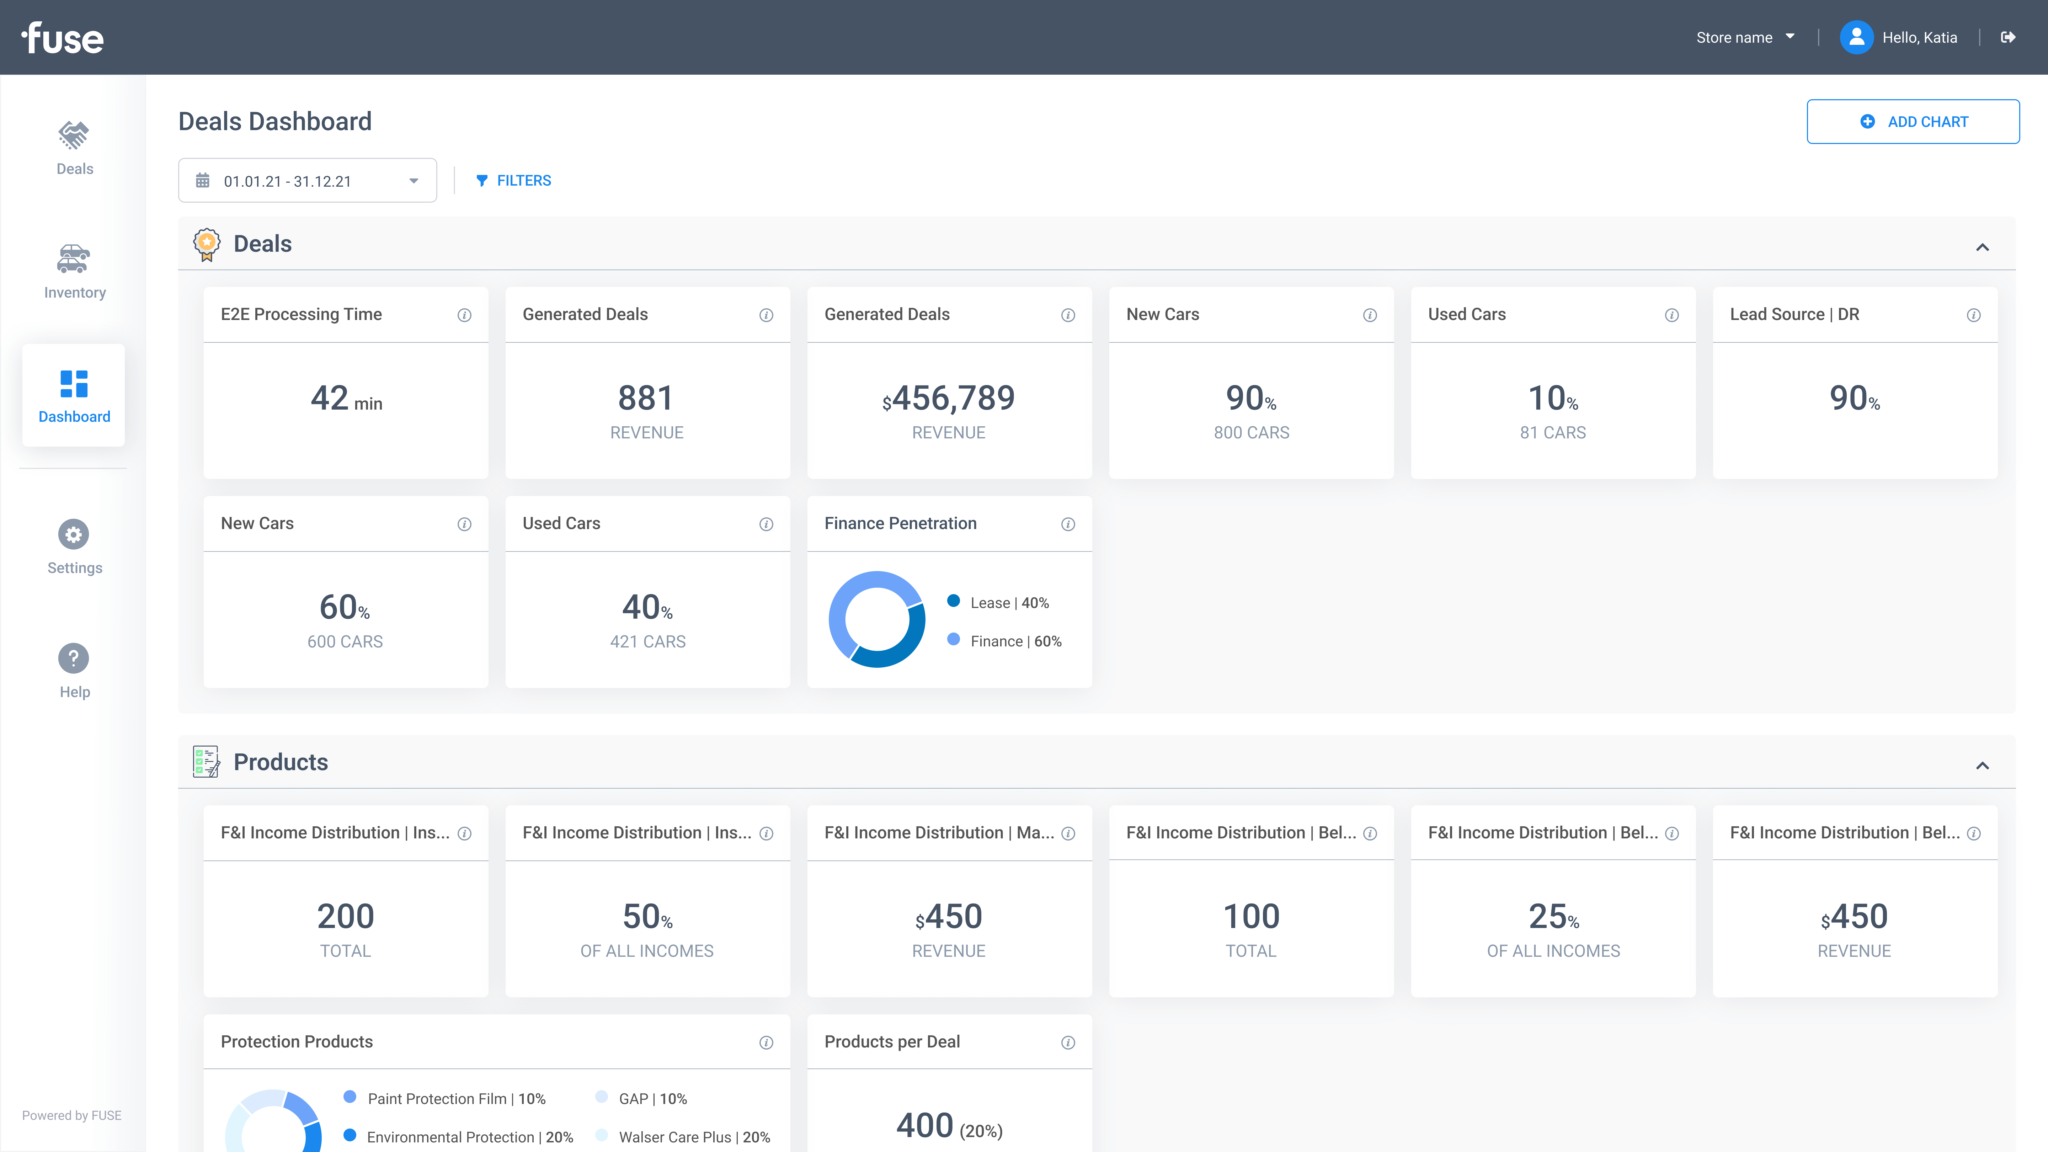Viewport: 2048px width, 1152px height.
Task: Open Settings in the sidebar
Action: (74, 547)
